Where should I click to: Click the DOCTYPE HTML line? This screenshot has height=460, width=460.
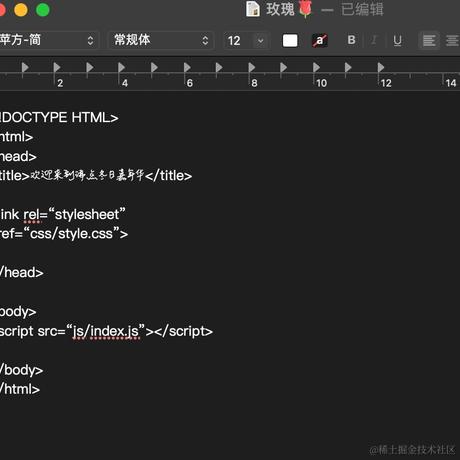(59, 118)
